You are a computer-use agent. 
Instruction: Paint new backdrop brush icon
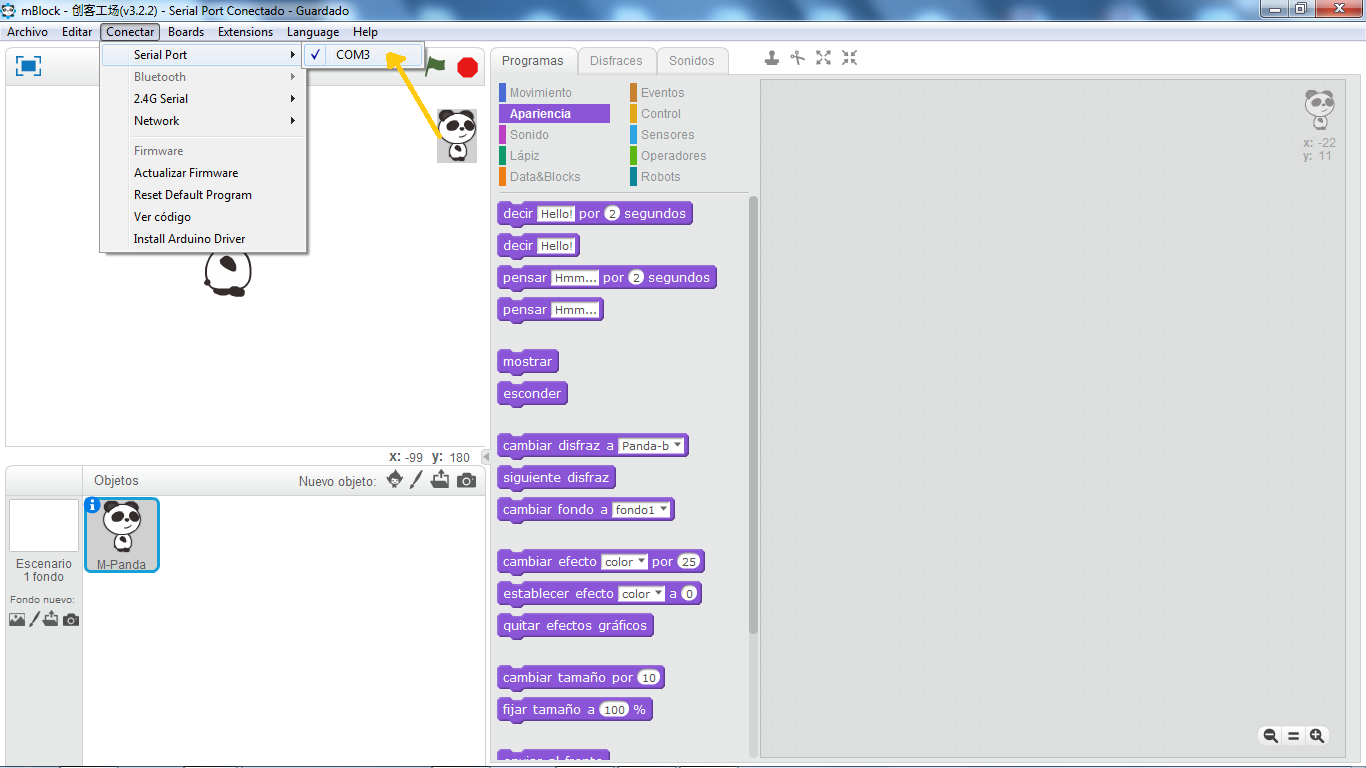coord(34,619)
